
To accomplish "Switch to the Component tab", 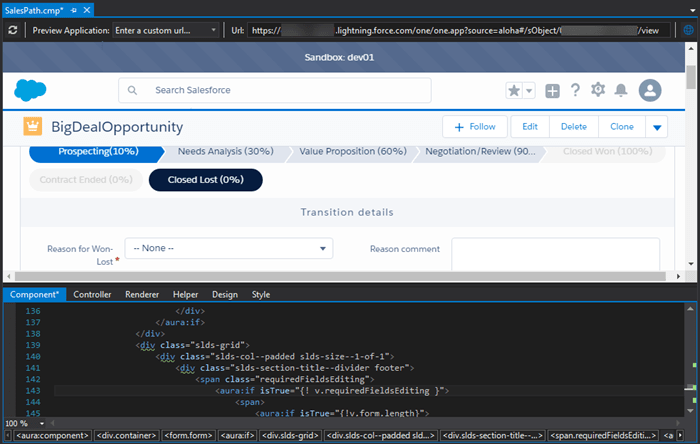I will click(34, 295).
